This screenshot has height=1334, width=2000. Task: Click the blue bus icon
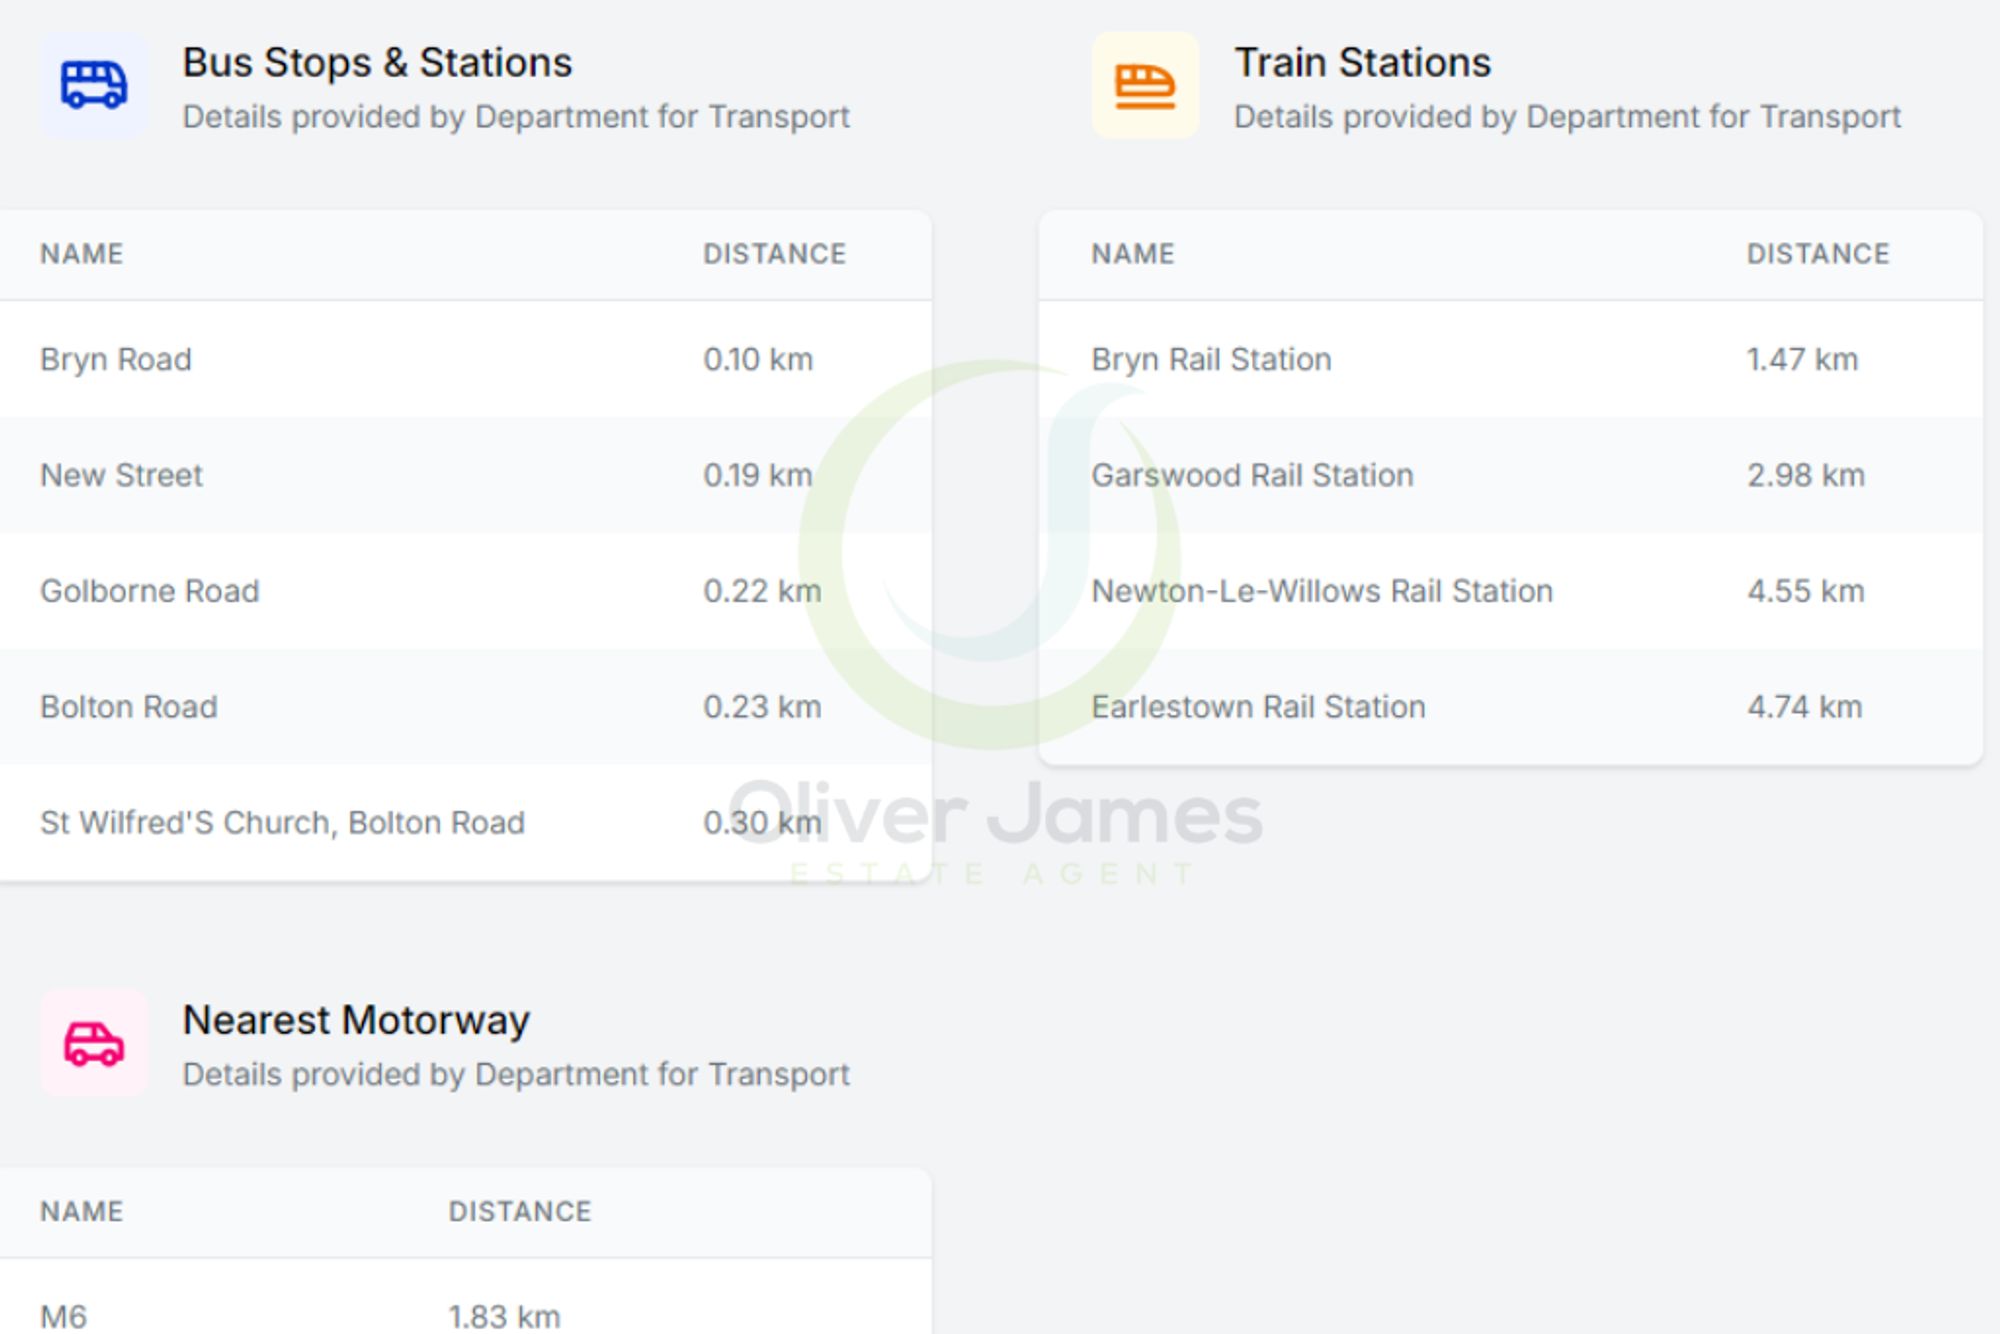point(93,85)
